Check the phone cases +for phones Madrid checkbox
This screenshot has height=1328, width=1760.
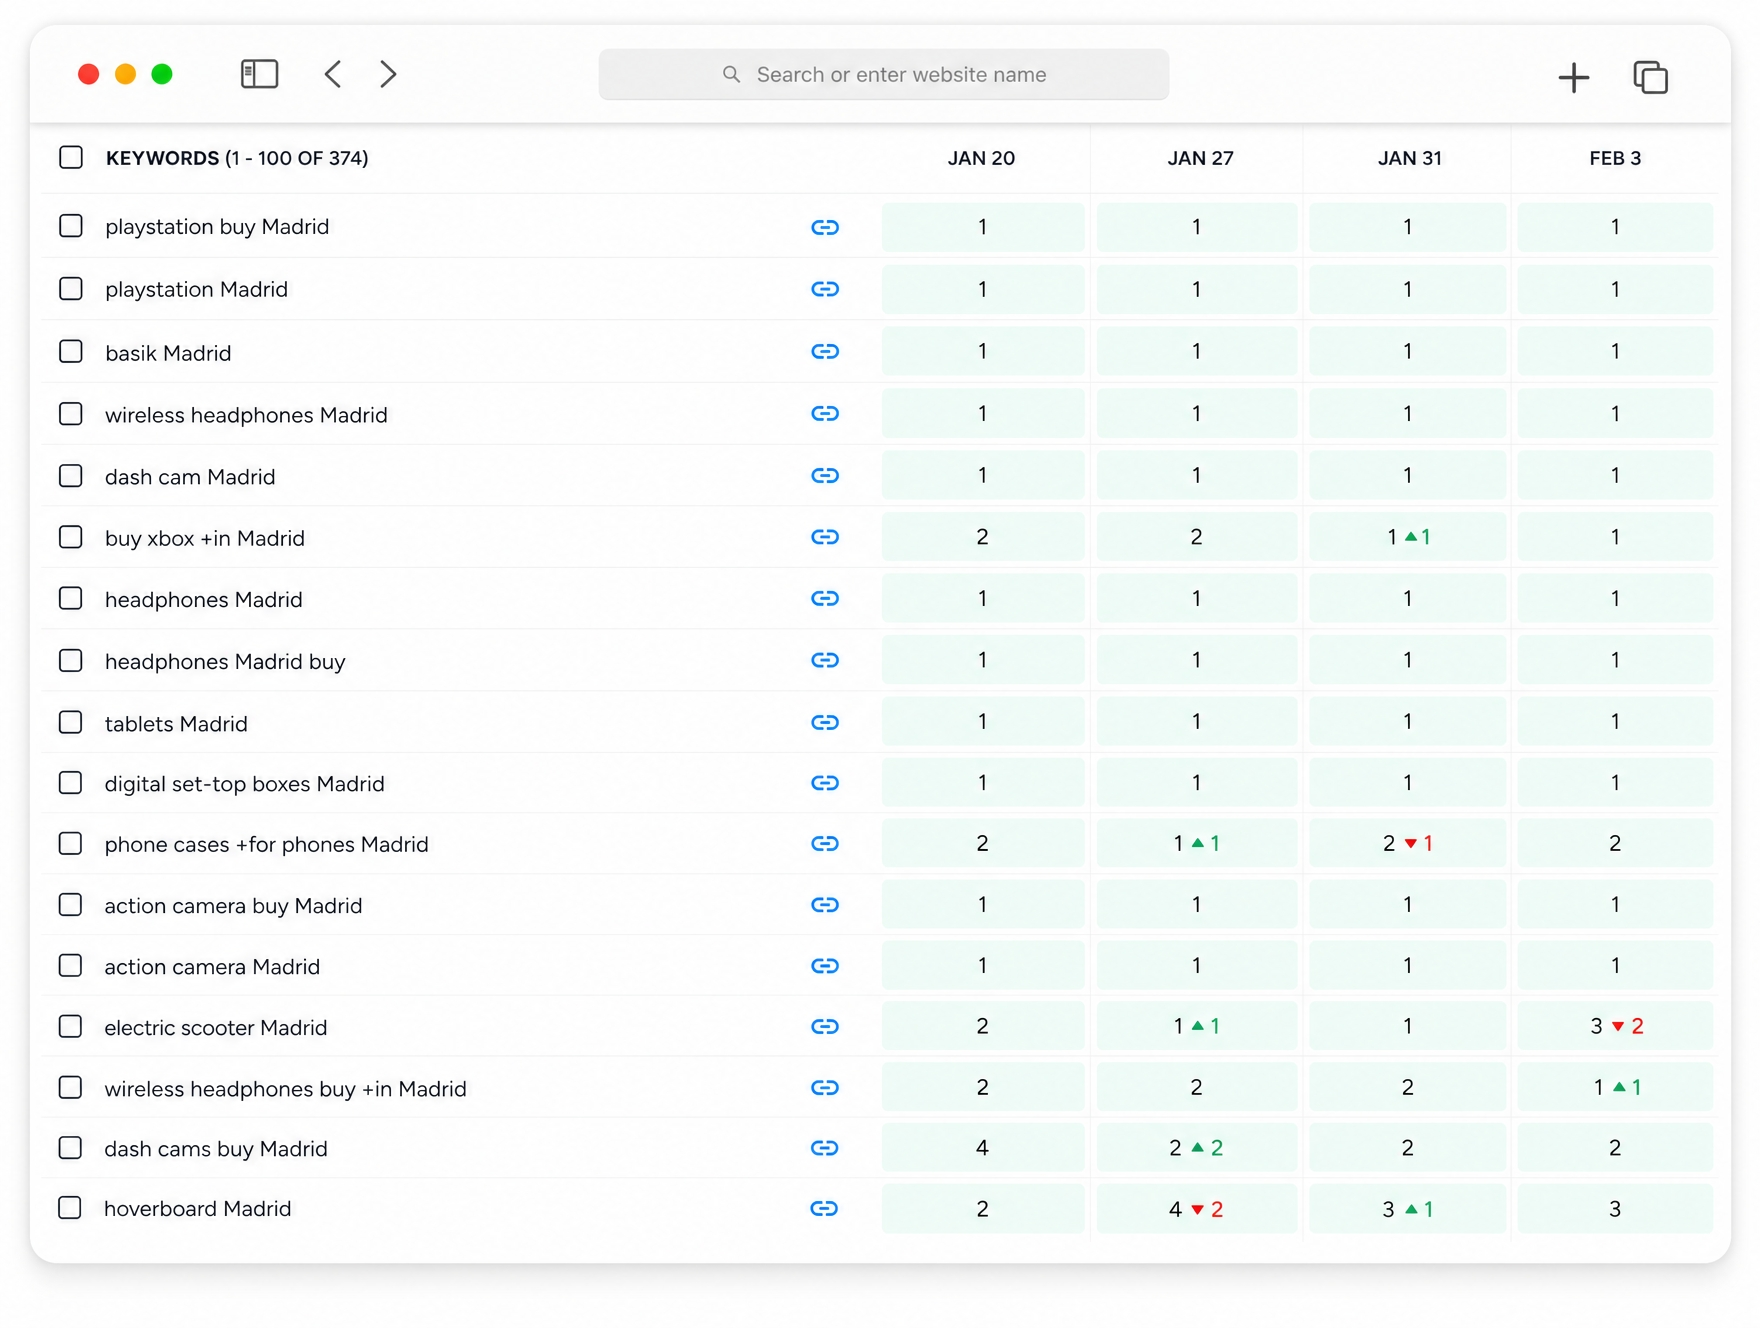pos(71,844)
